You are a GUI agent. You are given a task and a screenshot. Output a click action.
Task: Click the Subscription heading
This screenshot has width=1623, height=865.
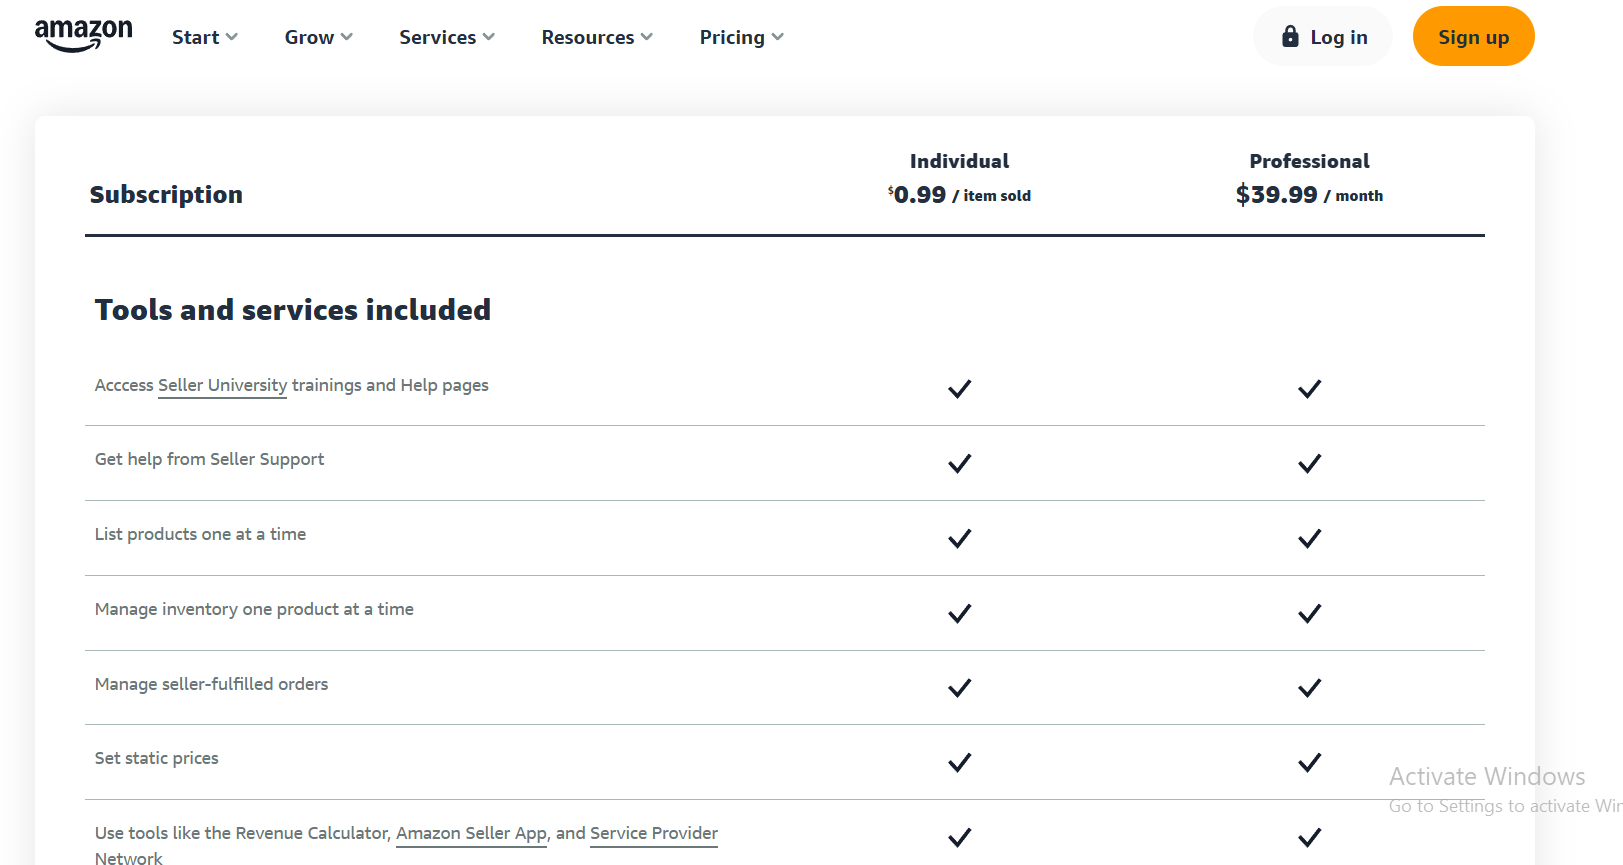166,195
